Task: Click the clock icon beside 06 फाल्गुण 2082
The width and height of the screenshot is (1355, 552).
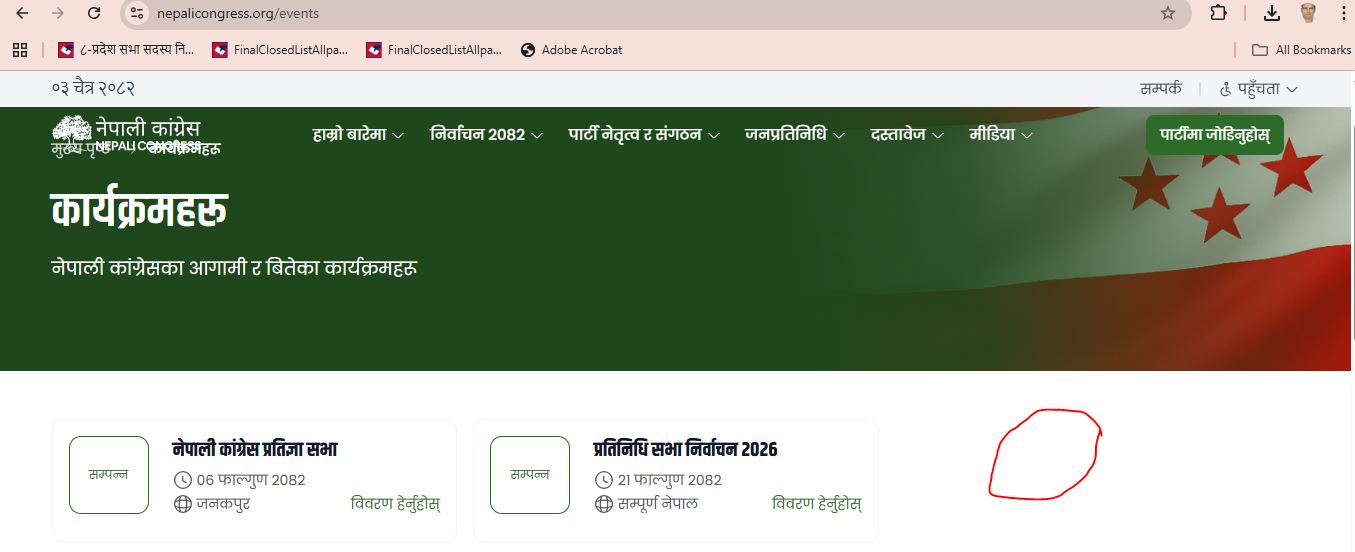Action: point(182,480)
